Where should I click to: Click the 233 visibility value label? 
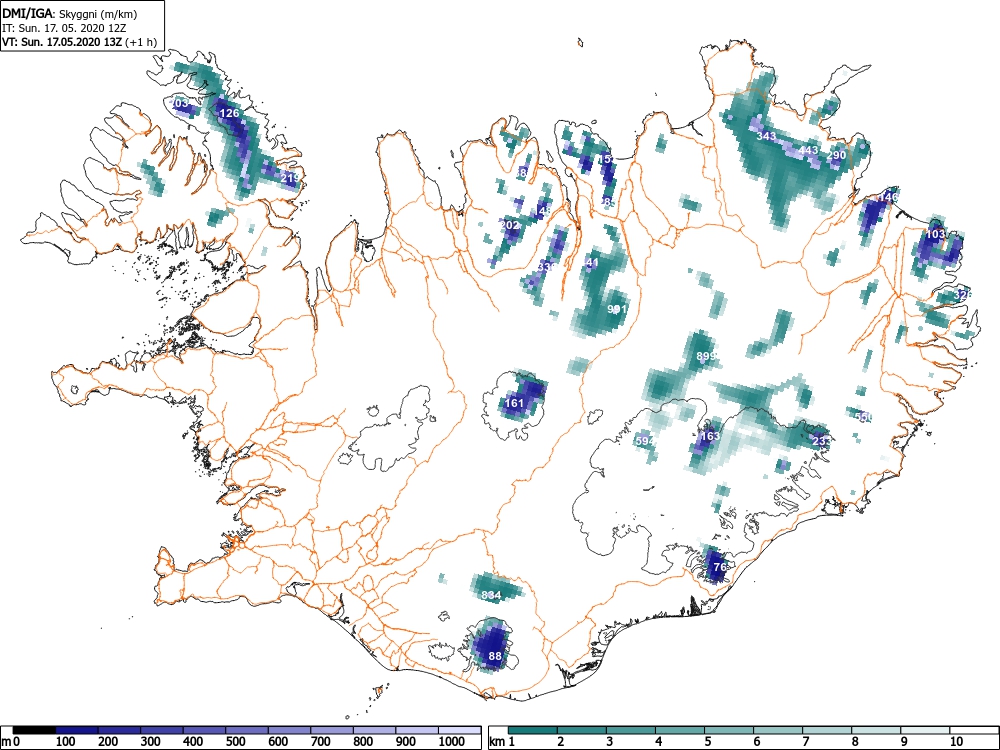821,441
